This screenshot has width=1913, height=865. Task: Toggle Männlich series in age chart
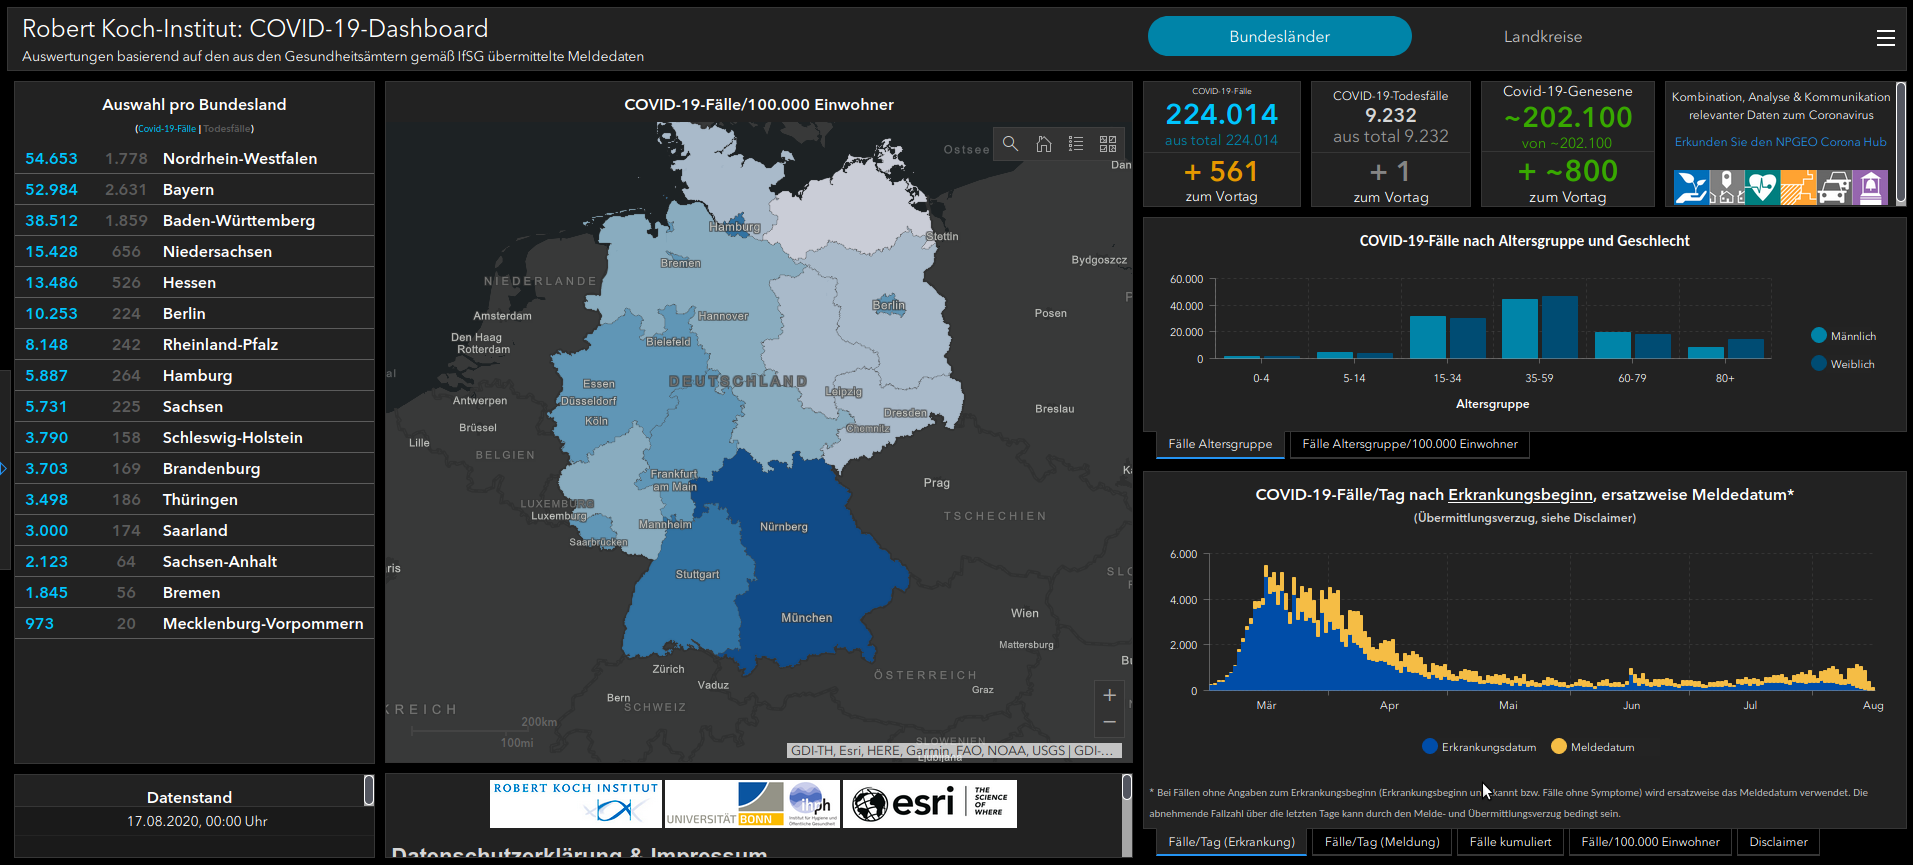[1819, 336]
